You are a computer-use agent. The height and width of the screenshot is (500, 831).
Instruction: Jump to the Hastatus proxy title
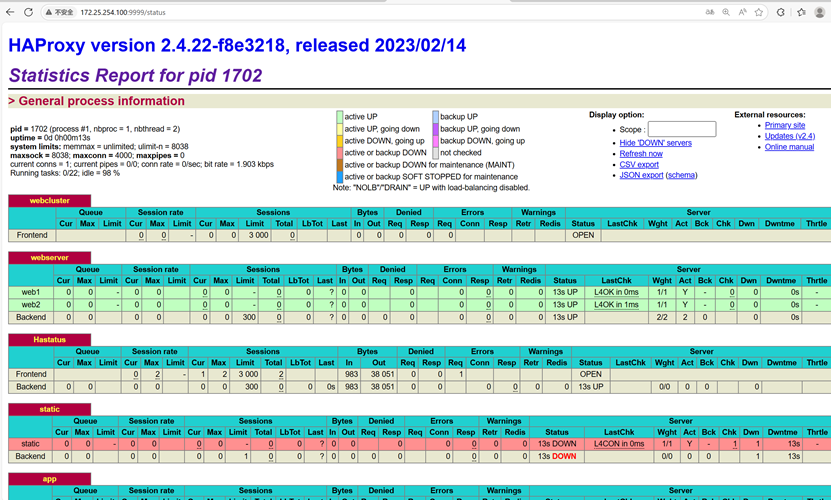pos(49,339)
